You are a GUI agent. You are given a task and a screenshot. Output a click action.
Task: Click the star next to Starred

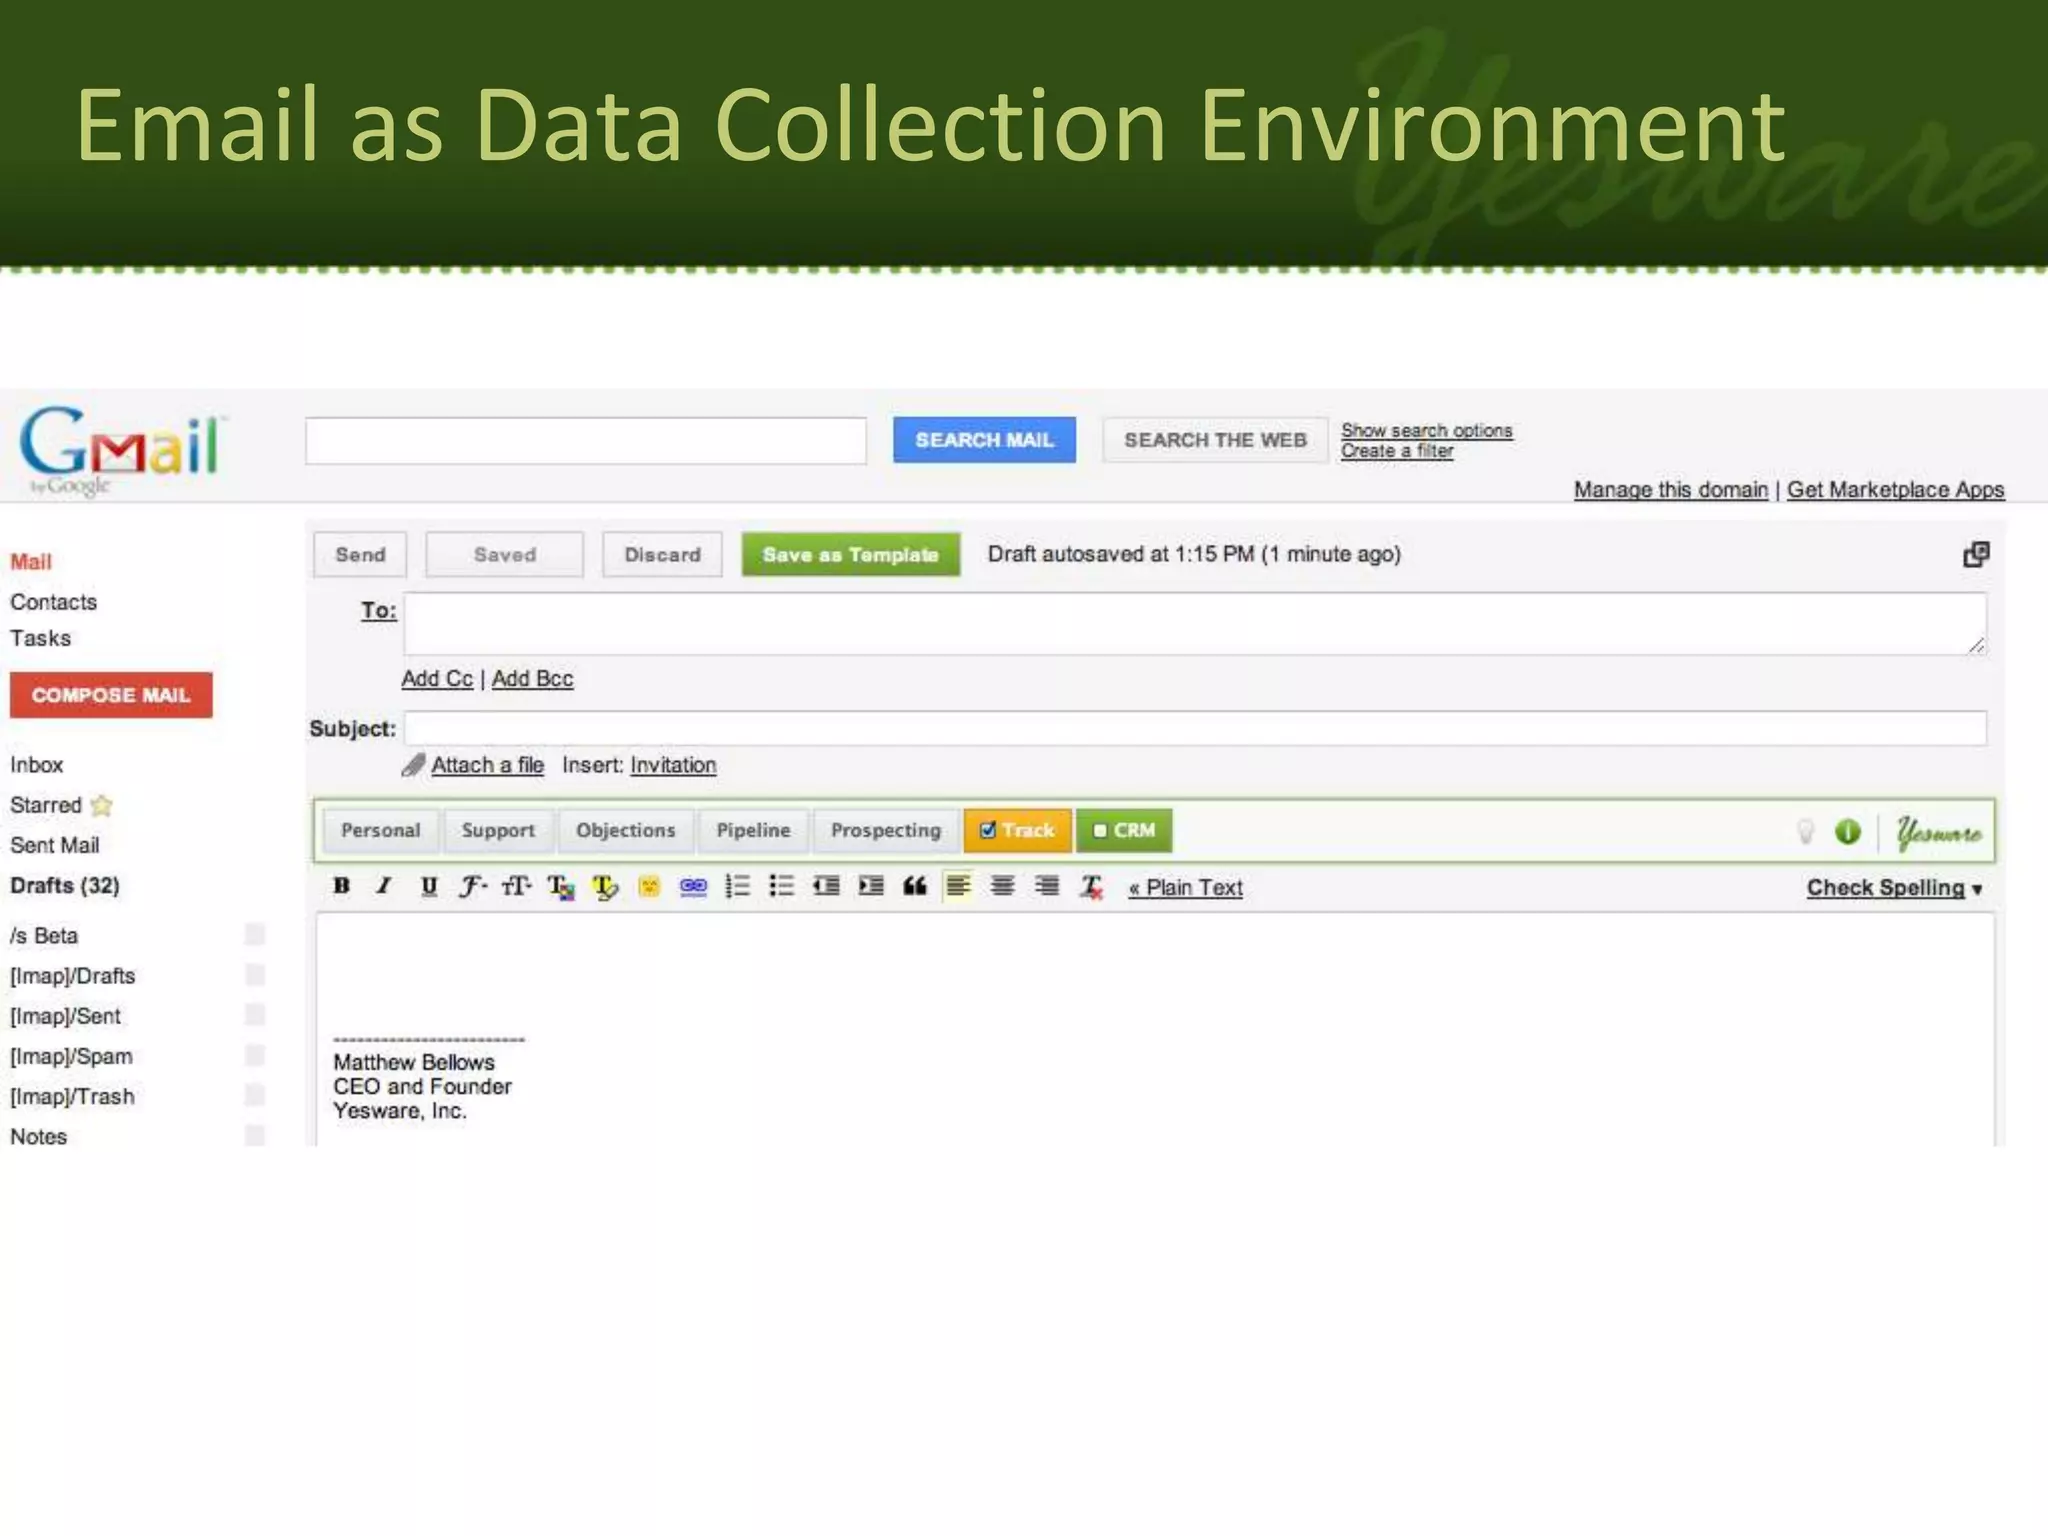[101, 805]
